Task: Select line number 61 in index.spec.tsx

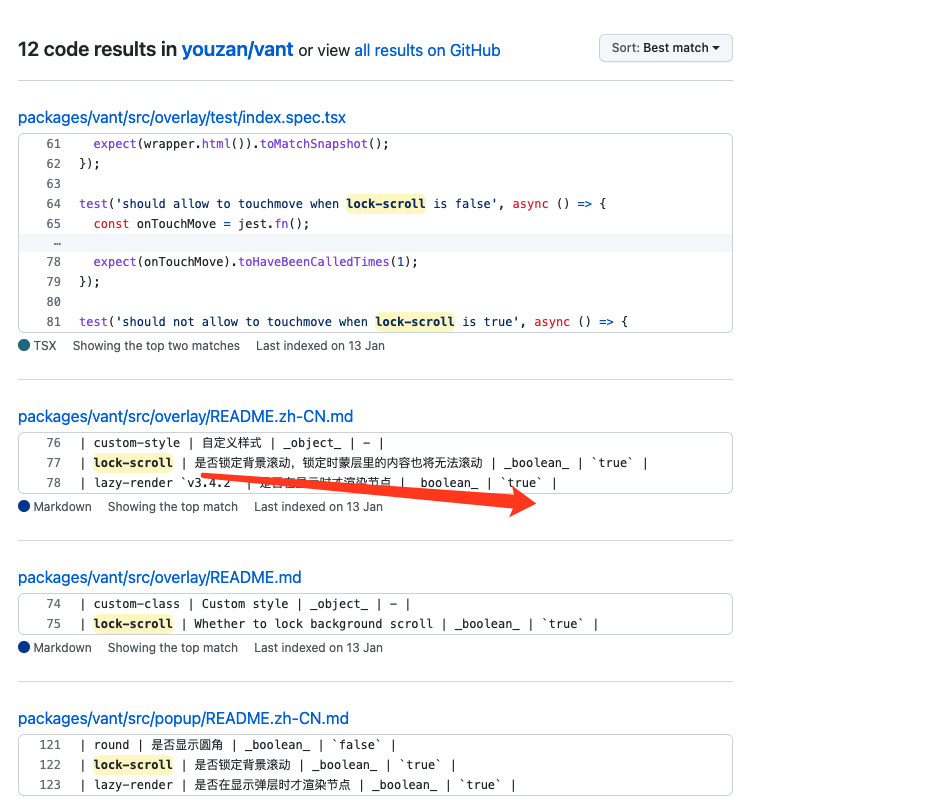Action: click(x=54, y=144)
